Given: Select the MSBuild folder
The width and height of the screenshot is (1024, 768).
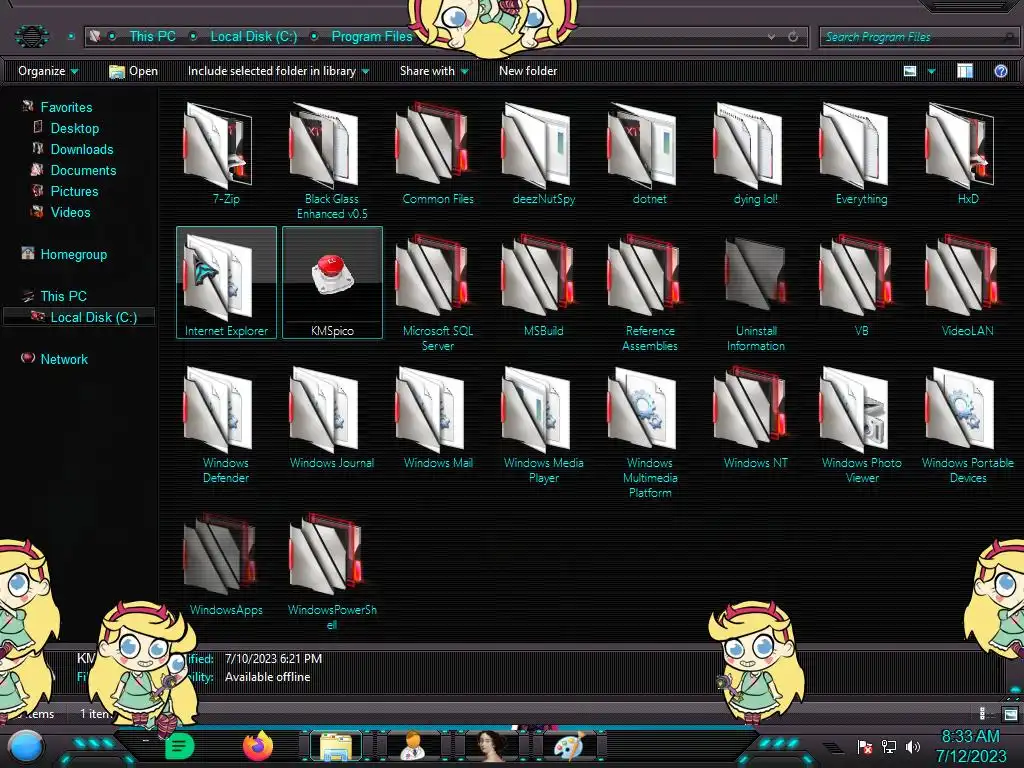Looking at the screenshot, I should (x=543, y=285).
